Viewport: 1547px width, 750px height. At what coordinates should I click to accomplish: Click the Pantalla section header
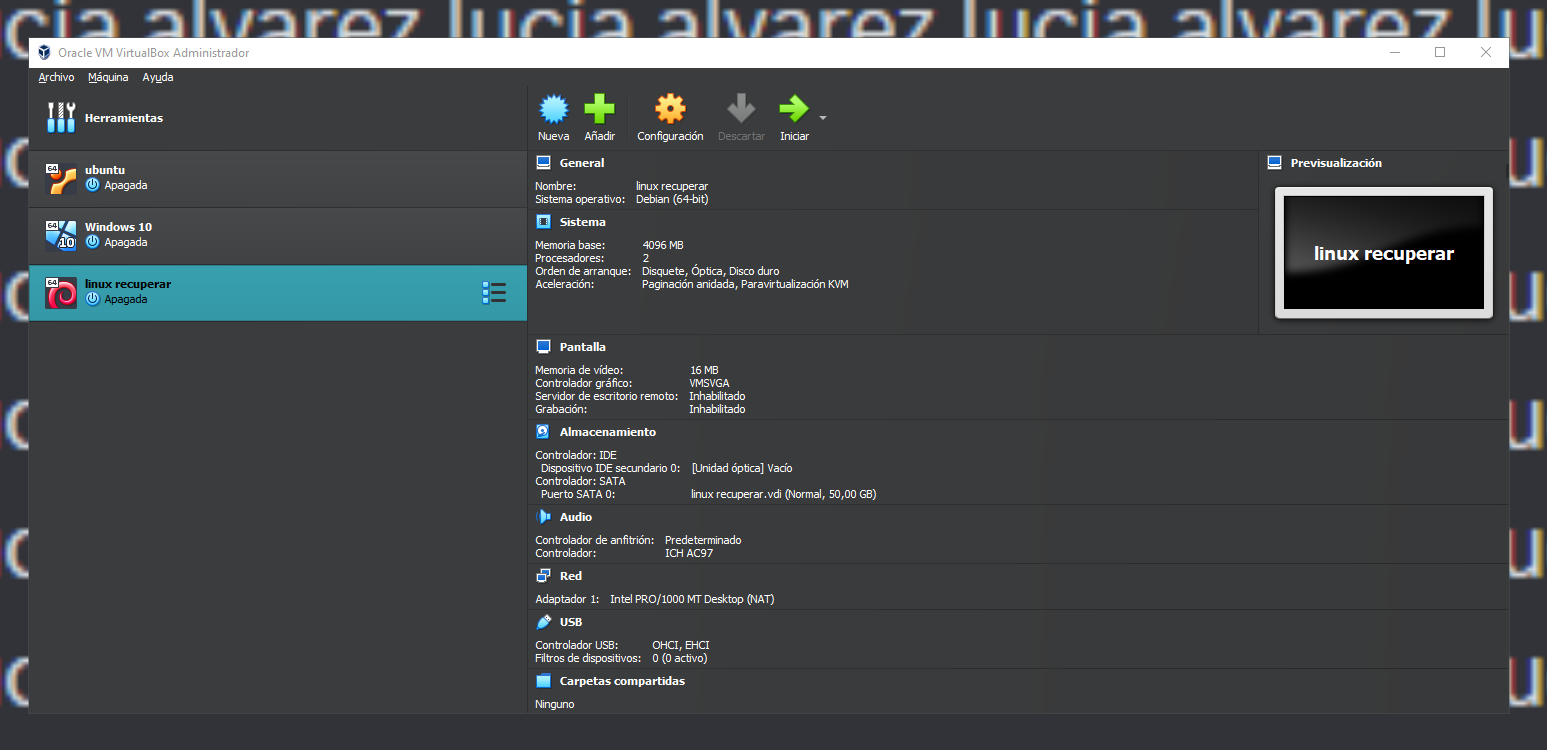coord(582,347)
